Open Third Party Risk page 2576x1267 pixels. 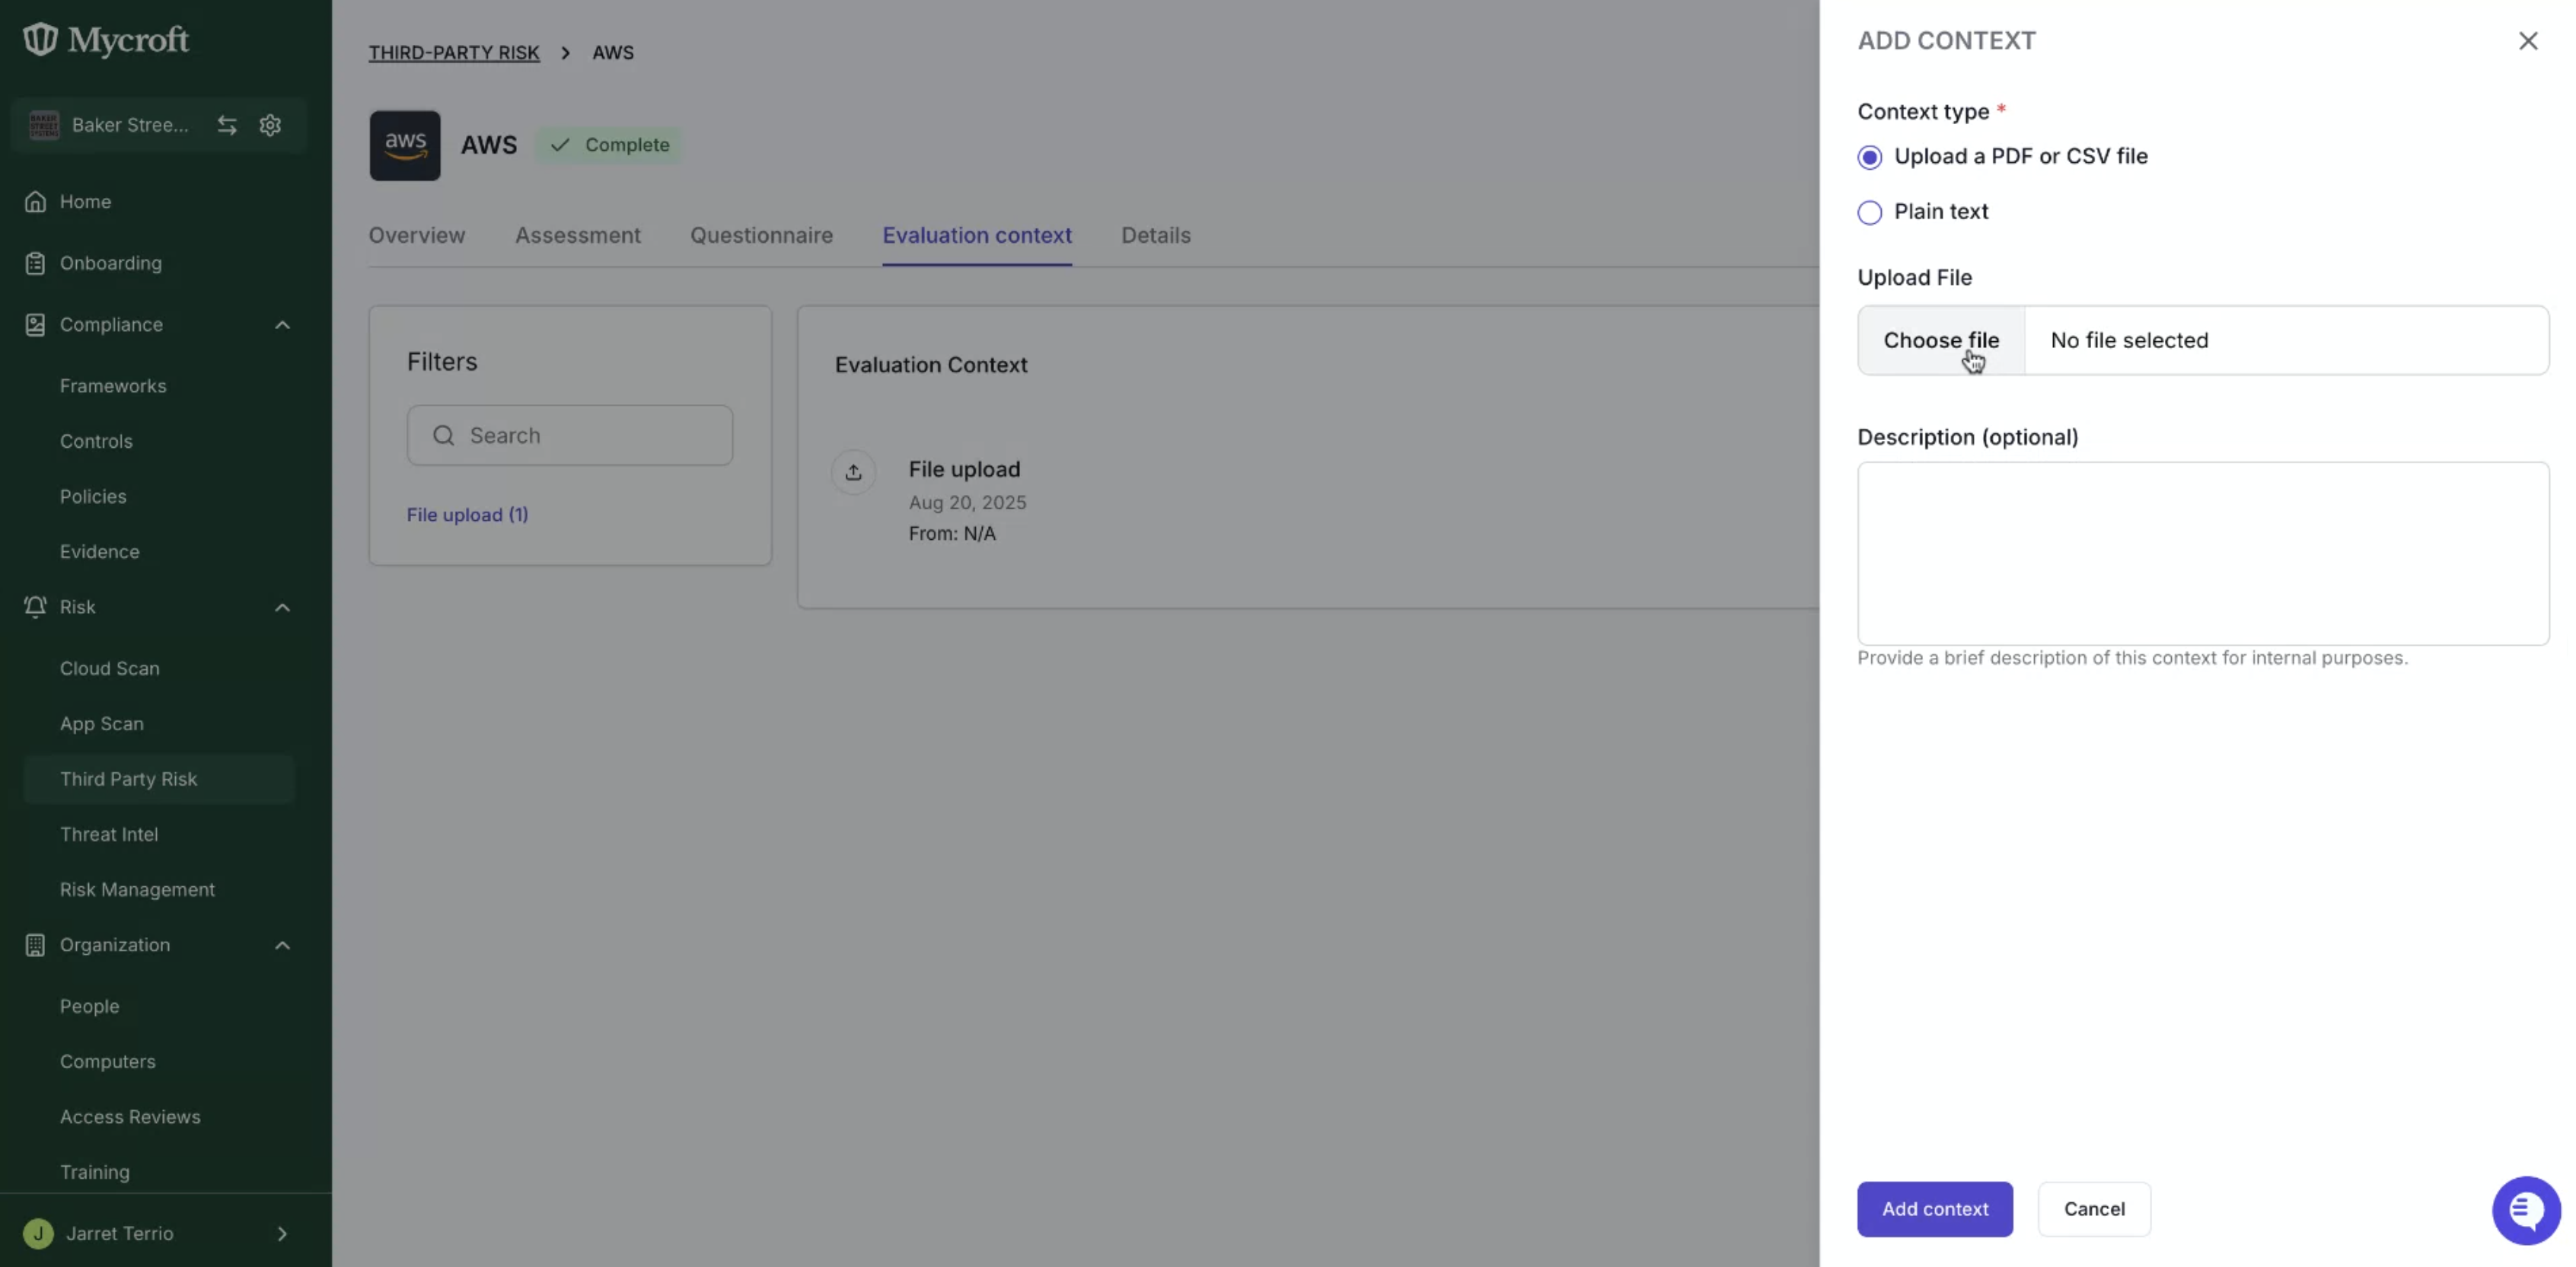[x=159, y=779]
